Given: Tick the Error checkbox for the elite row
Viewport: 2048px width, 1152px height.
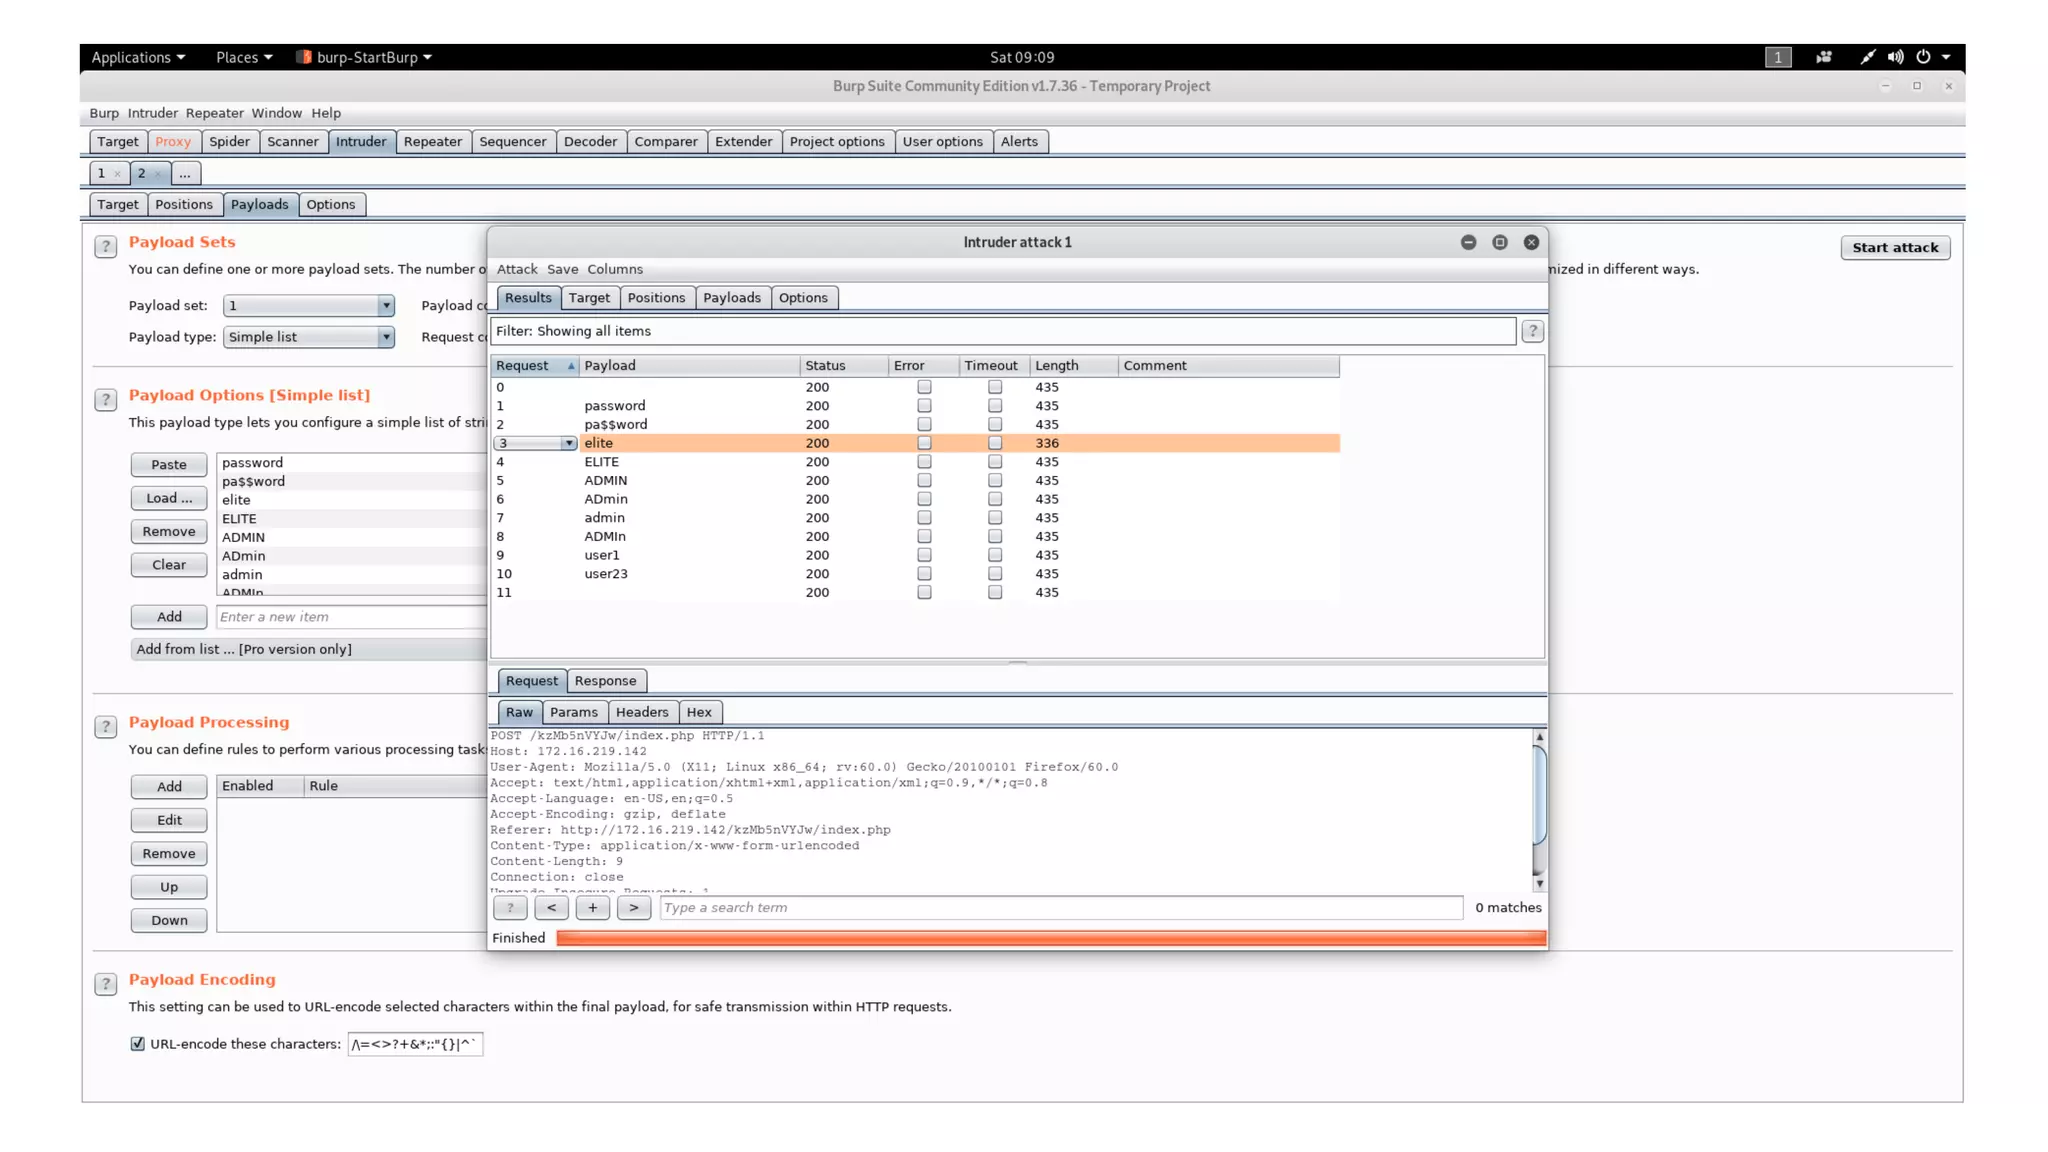Looking at the screenshot, I should pos(924,443).
